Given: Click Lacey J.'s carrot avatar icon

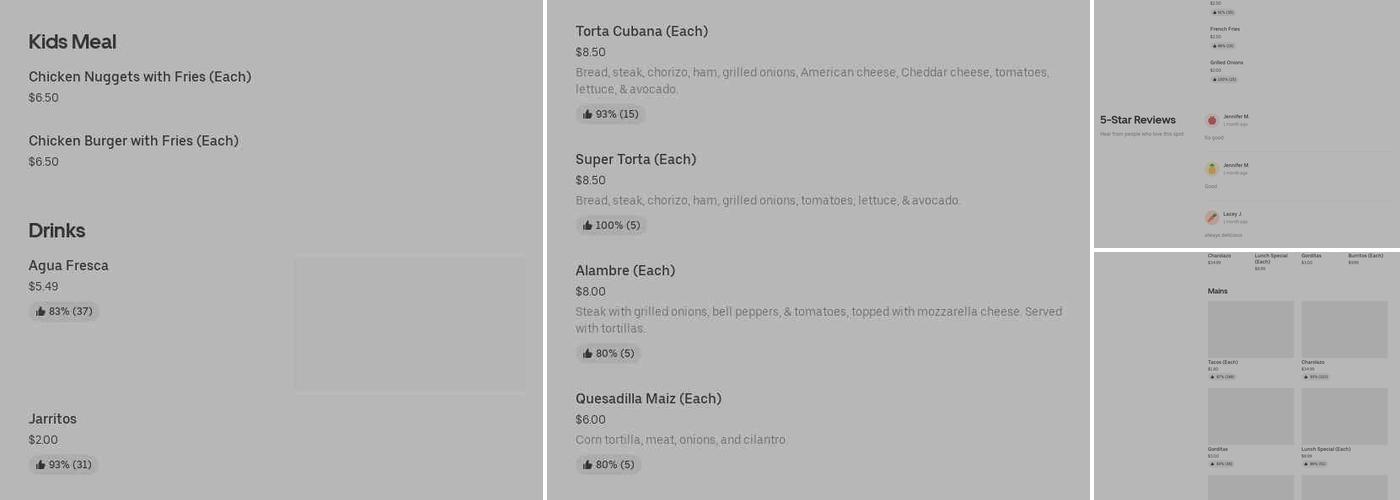Looking at the screenshot, I should (x=1212, y=217).
